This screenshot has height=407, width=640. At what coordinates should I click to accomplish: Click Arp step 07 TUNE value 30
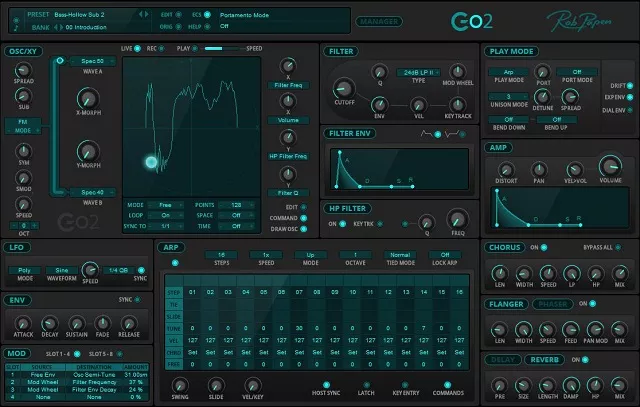299,328
